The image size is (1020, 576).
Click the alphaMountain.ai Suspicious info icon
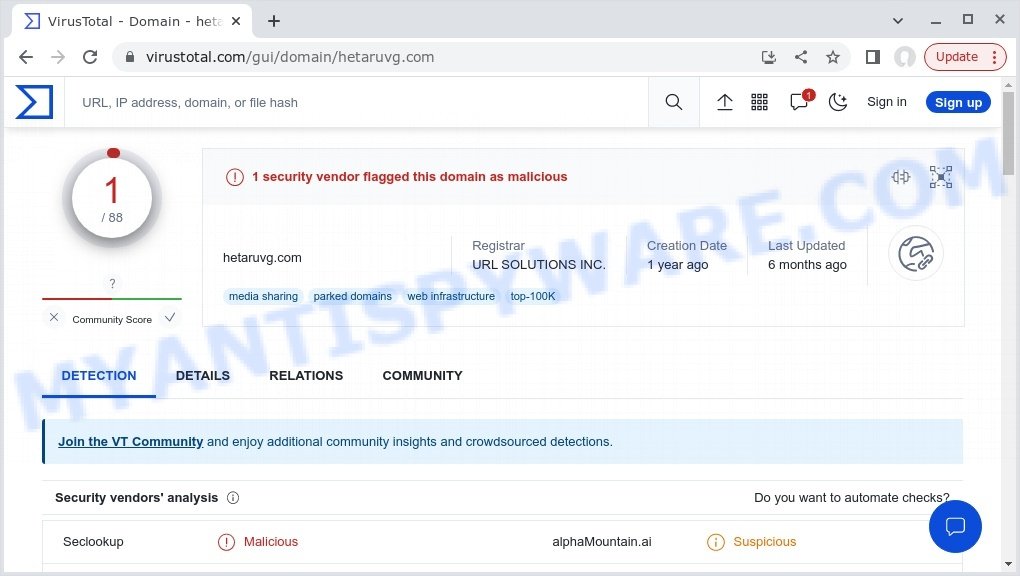716,542
